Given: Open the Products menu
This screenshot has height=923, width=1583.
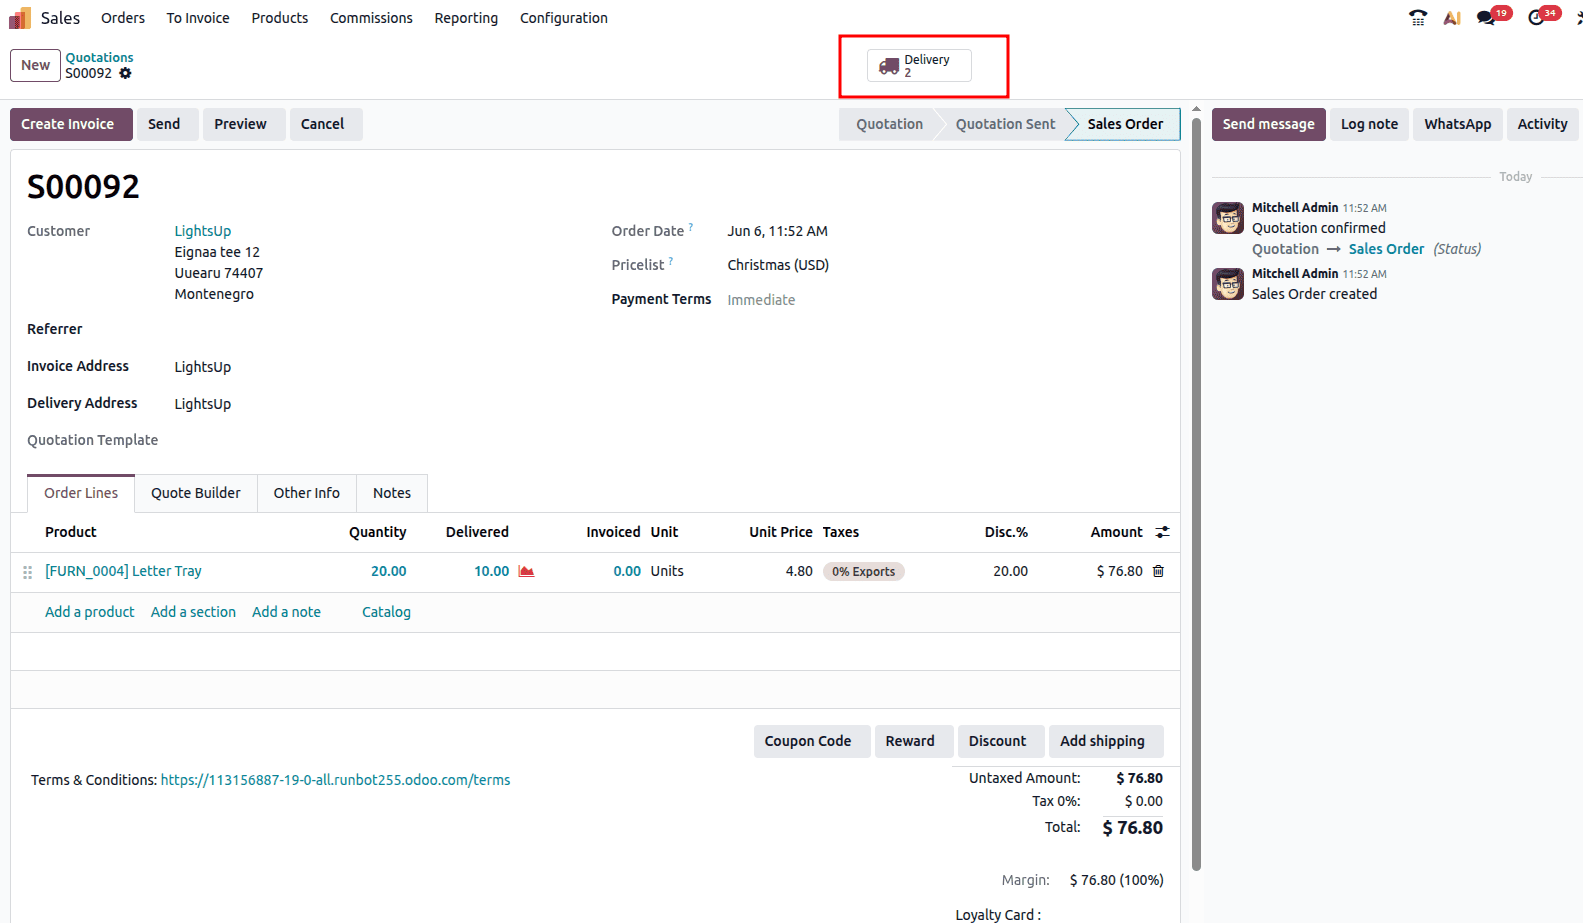Looking at the screenshot, I should (280, 18).
